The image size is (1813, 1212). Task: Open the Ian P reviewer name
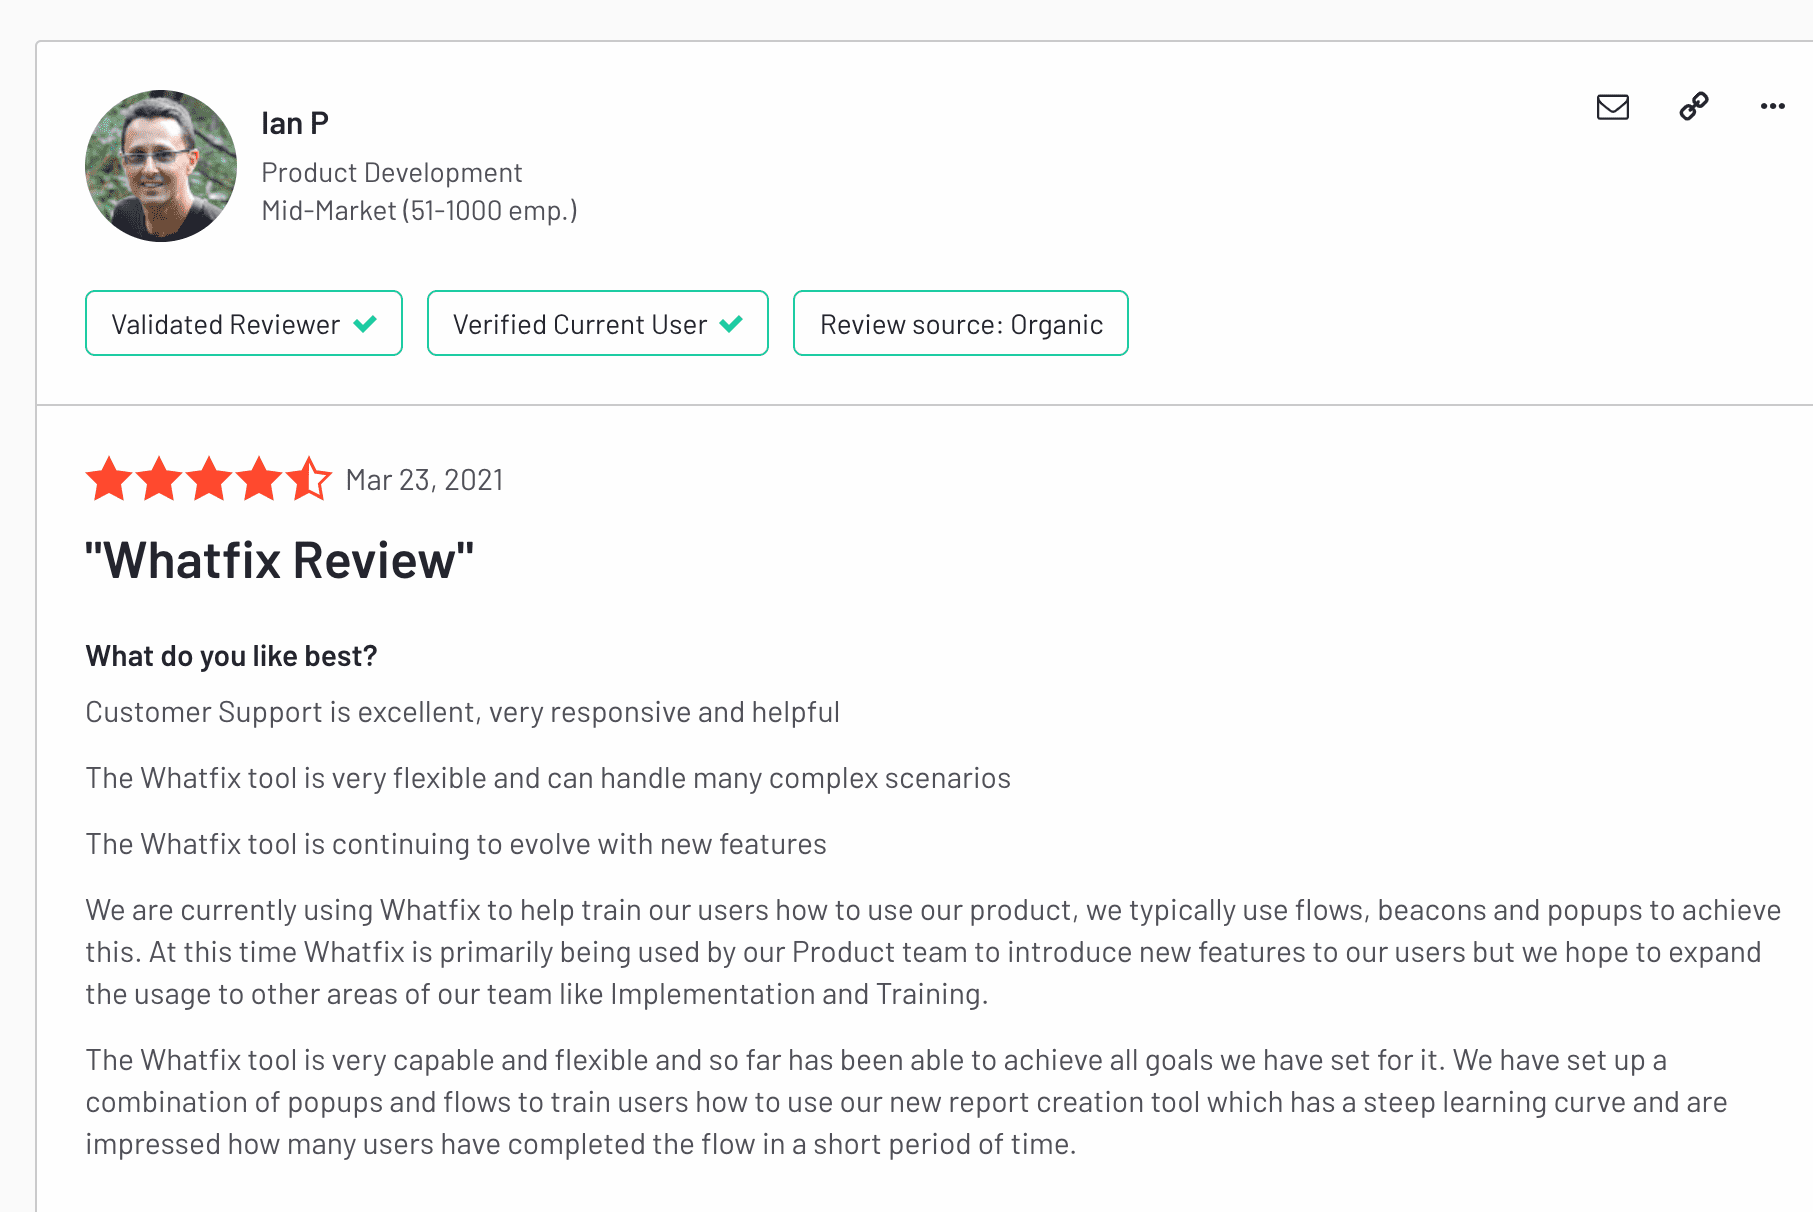(295, 123)
